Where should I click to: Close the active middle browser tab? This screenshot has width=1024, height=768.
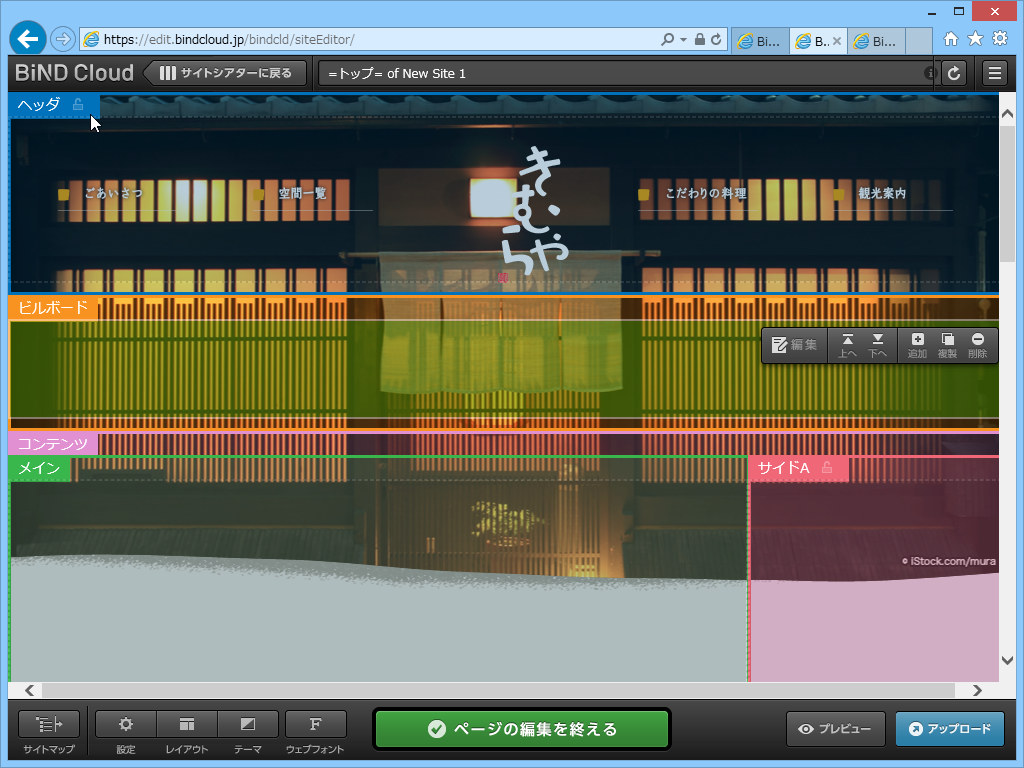coord(837,41)
